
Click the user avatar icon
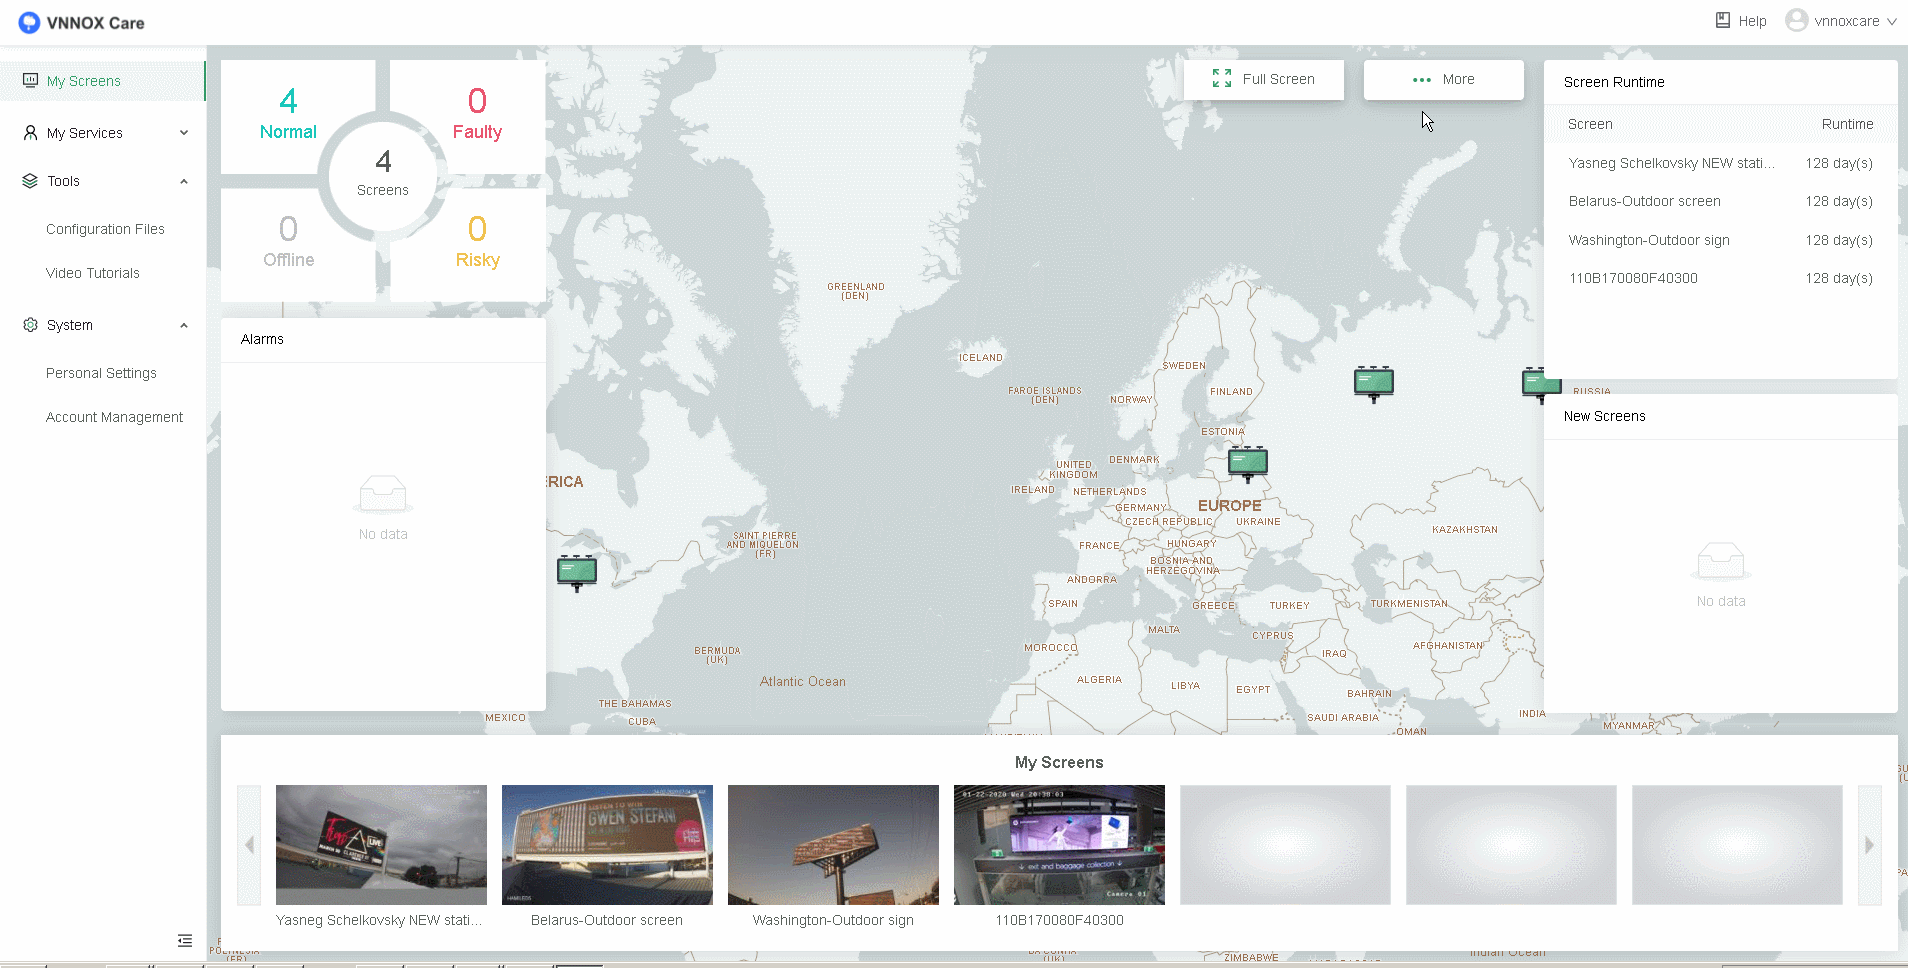click(x=1796, y=21)
